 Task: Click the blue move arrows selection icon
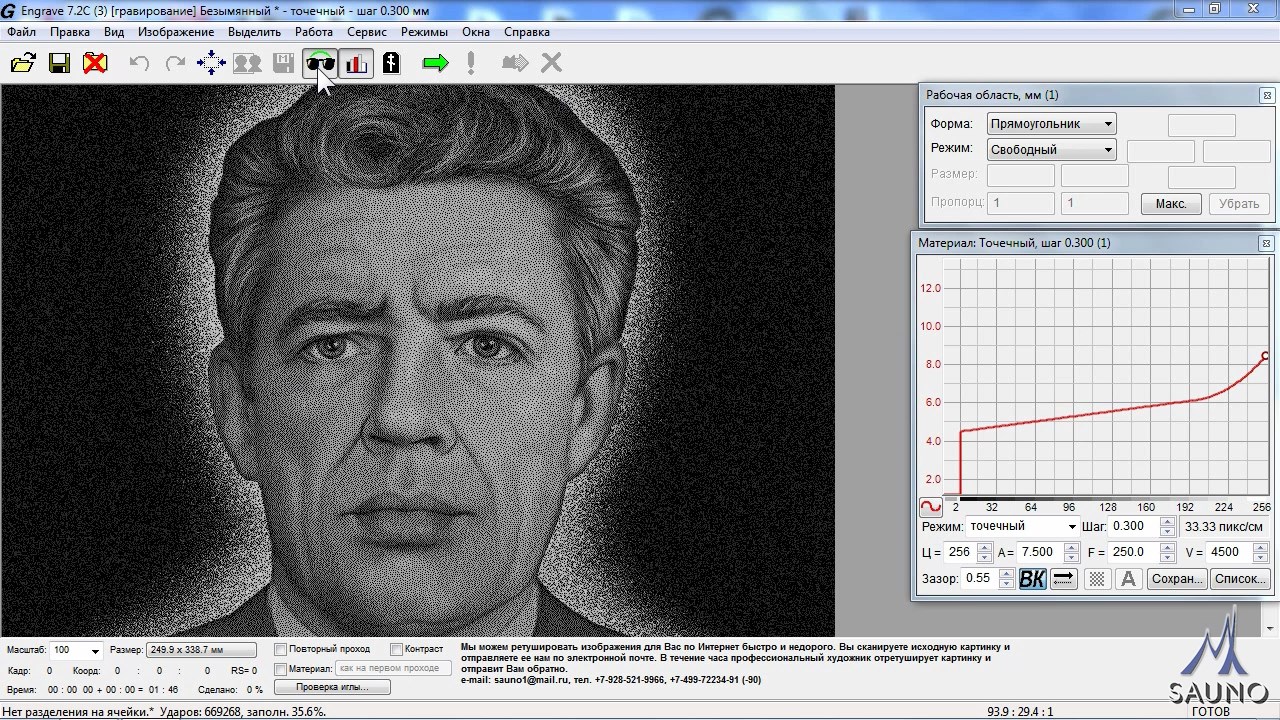(211, 64)
